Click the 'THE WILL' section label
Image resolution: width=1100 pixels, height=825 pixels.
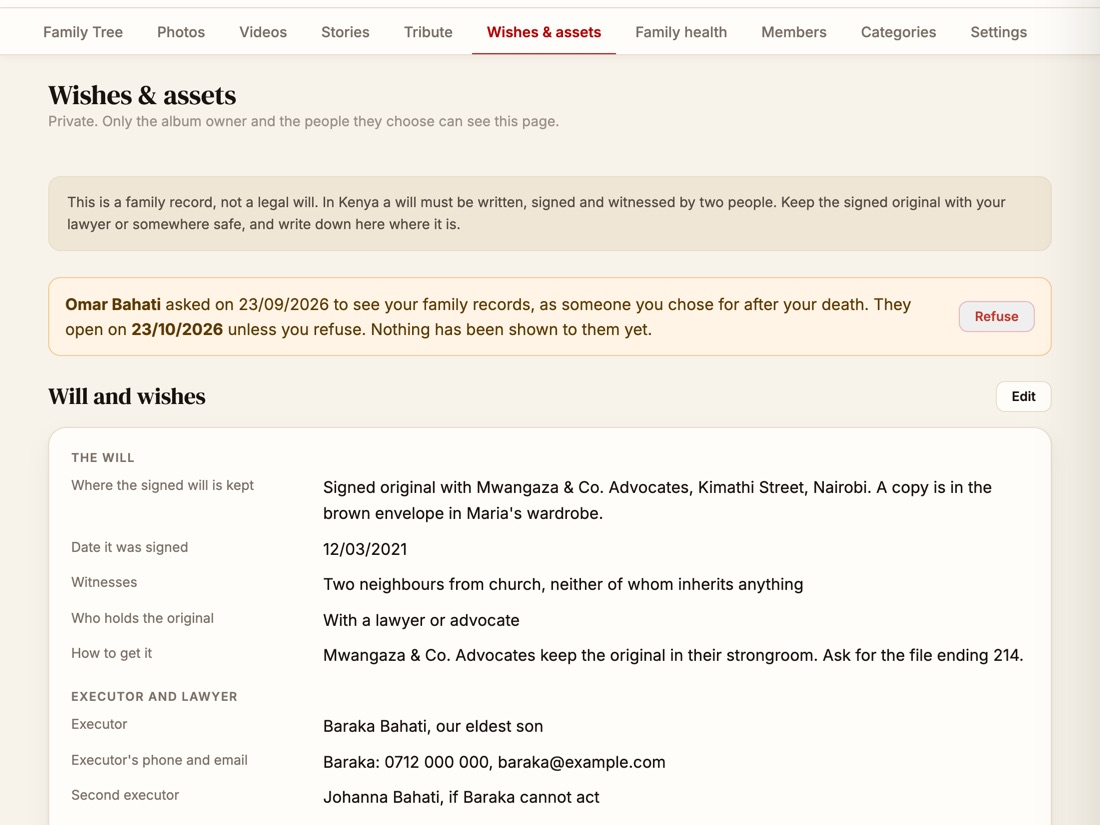coord(102,458)
